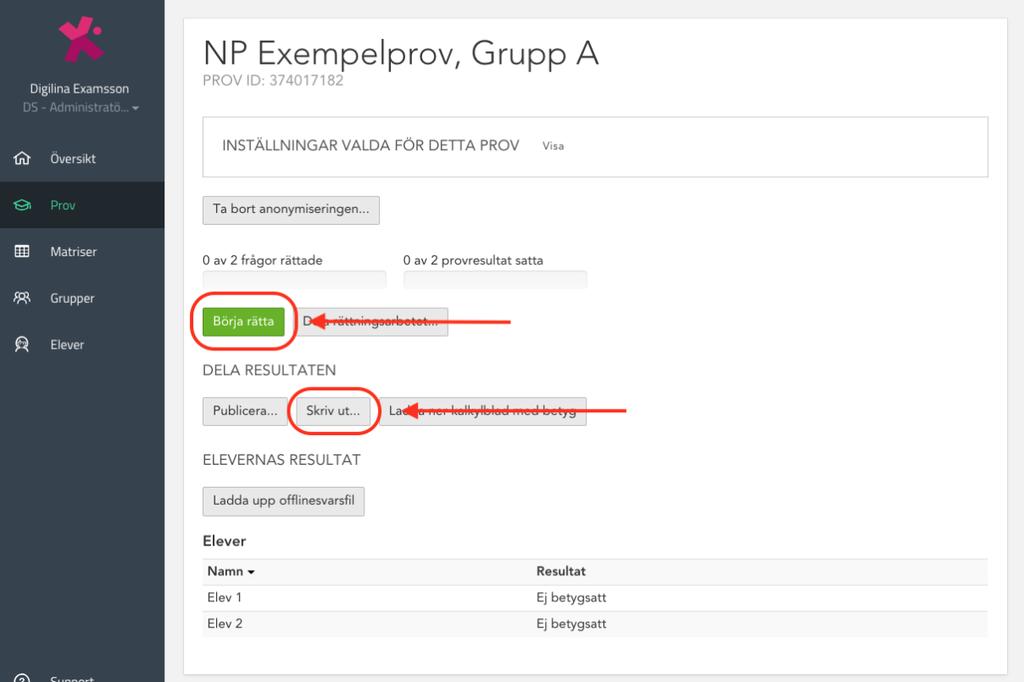Go to the Matriser section
The height and width of the screenshot is (682, 1024).
[x=82, y=252]
